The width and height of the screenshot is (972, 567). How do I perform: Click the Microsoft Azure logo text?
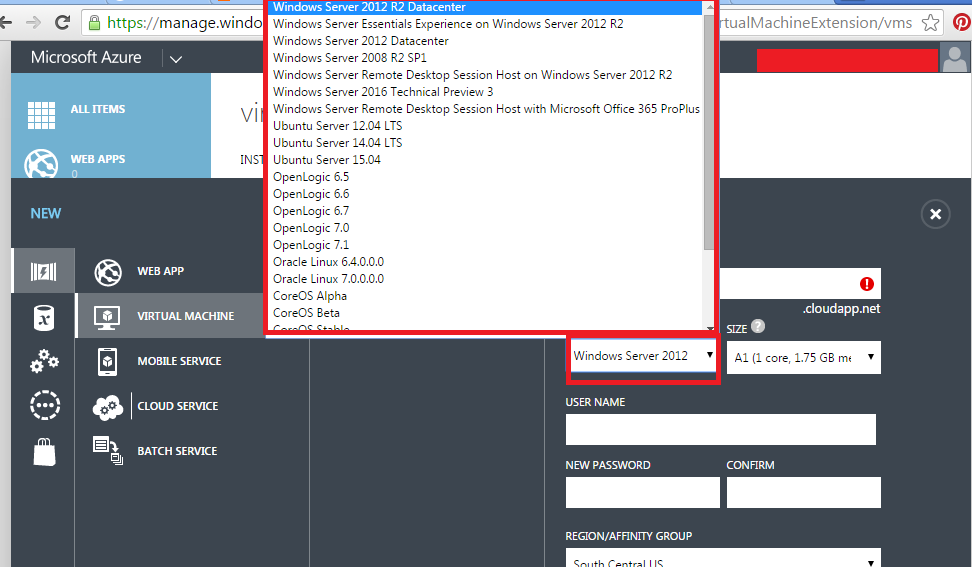pos(86,58)
